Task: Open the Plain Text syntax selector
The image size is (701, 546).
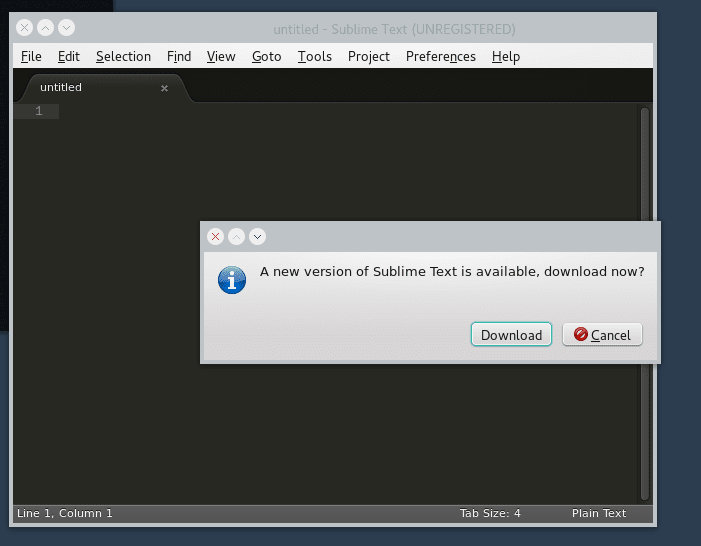Action: click(599, 513)
